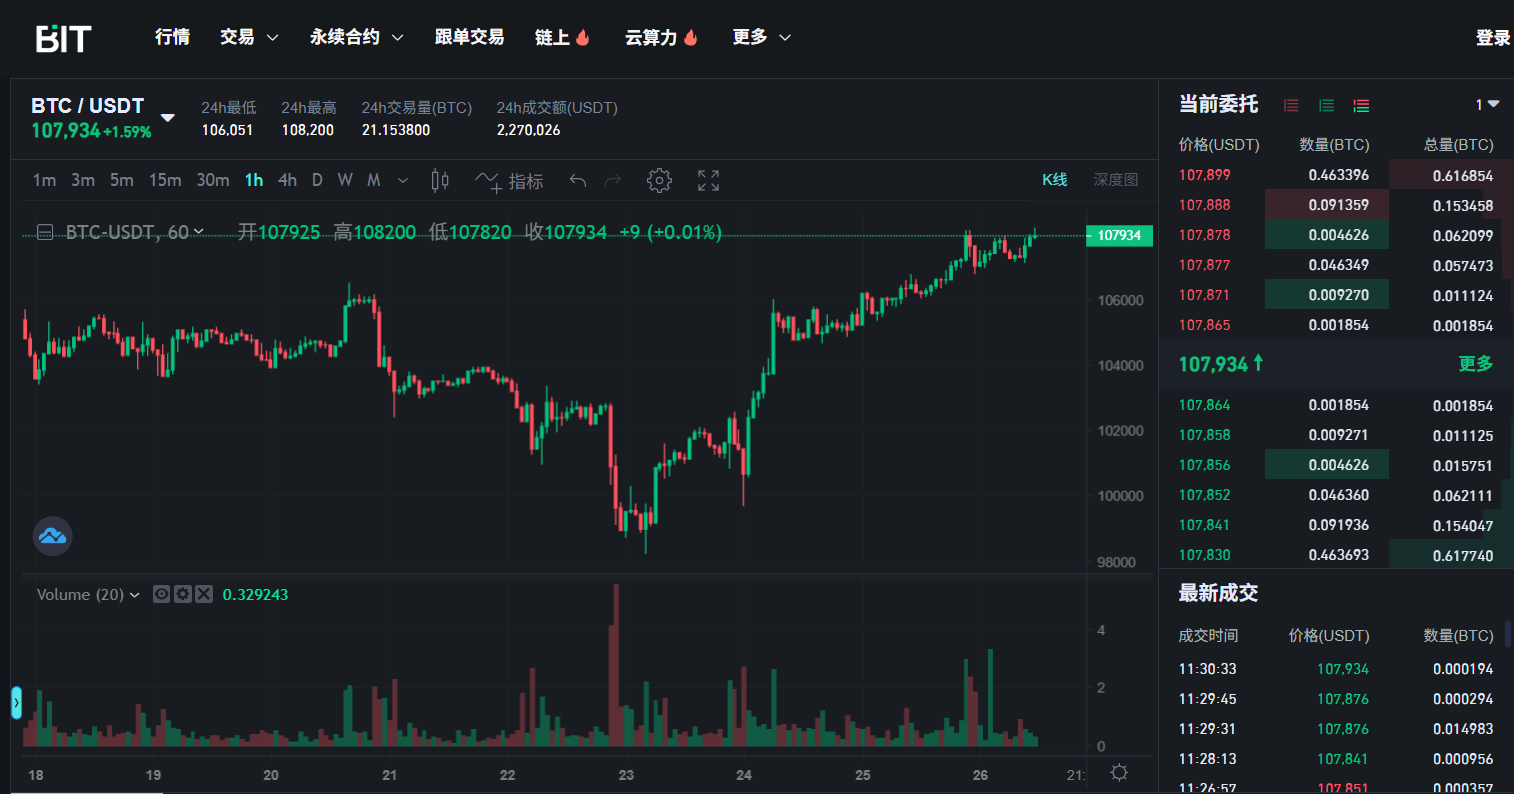Enter fullscreen chart mode
This screenshot has width=1514, height=794.
point(708,180)
